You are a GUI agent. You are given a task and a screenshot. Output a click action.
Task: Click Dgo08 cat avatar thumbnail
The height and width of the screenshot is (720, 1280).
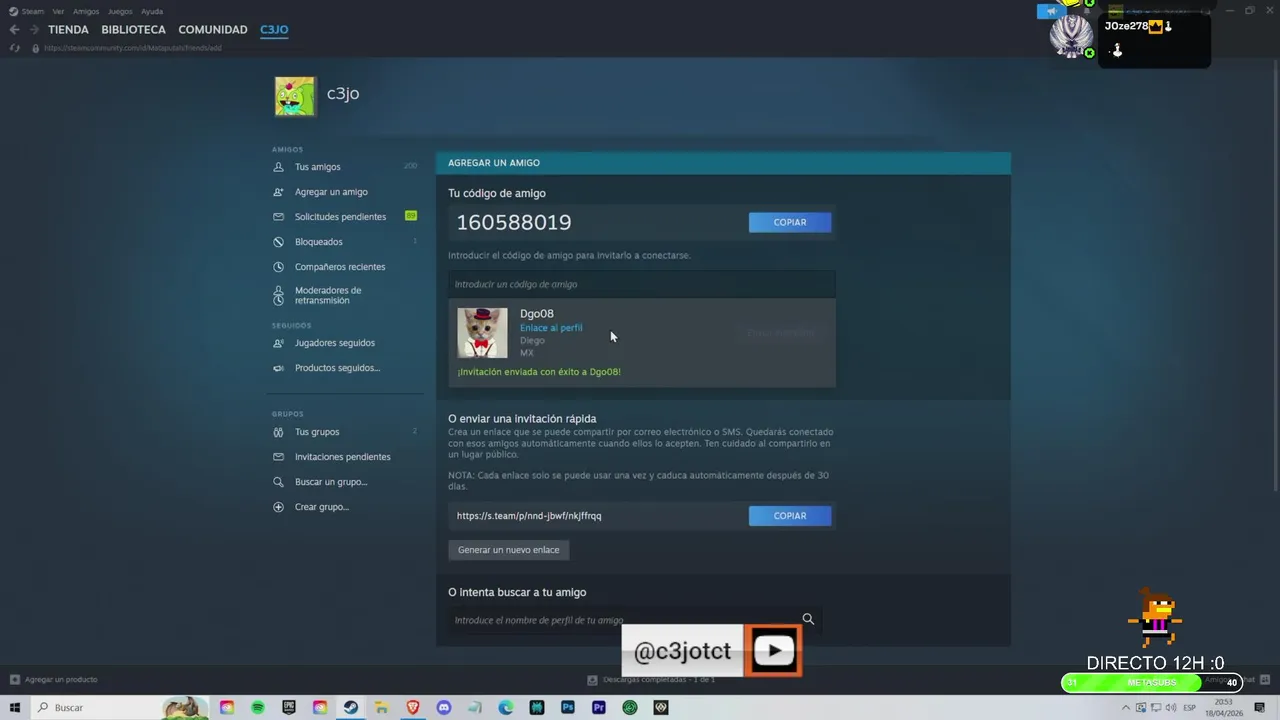click(x=482, y=333)
